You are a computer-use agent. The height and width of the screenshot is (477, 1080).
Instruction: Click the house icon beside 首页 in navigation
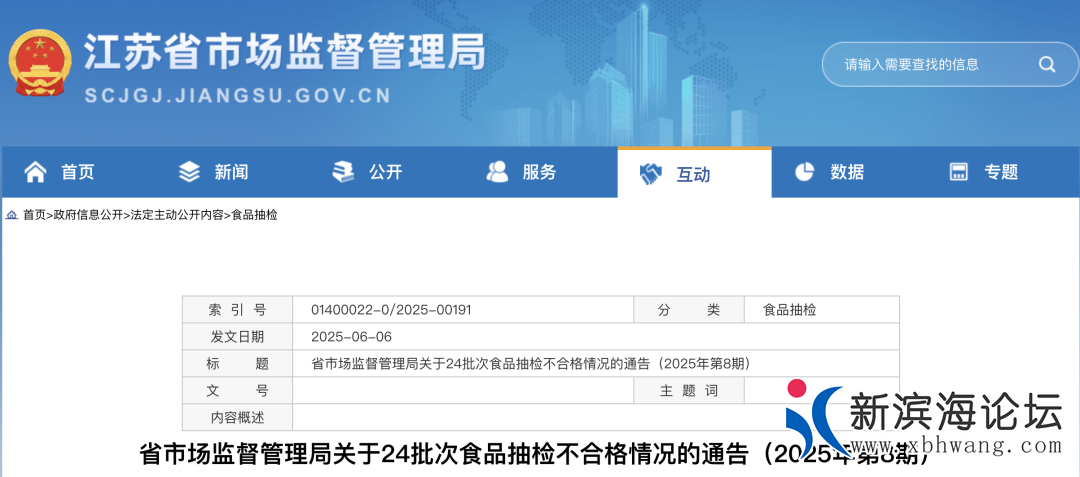pos(36,172)
